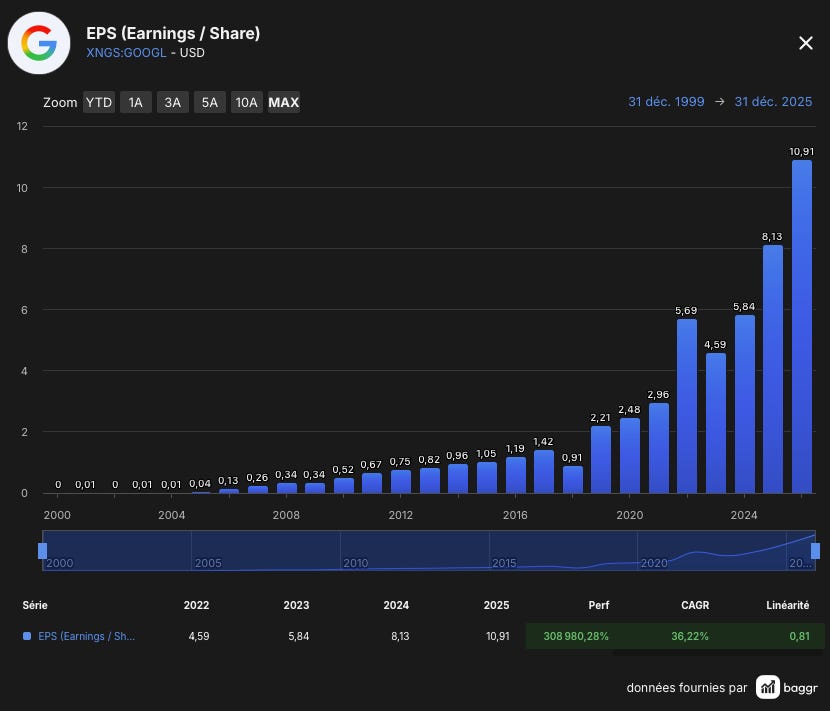Click the right range slider handle

815,551
